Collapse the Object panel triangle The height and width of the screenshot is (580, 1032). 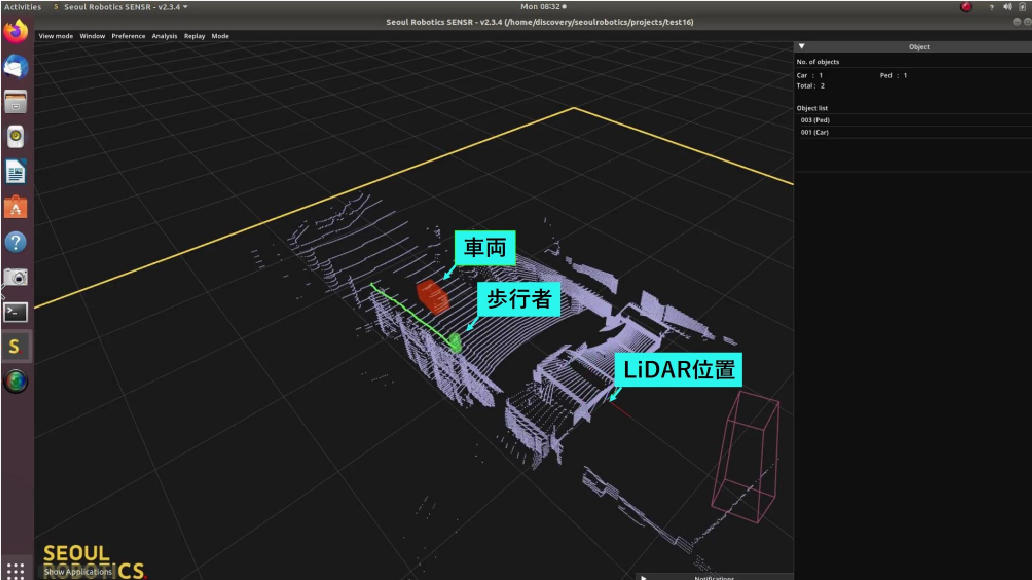pos(802,46)
